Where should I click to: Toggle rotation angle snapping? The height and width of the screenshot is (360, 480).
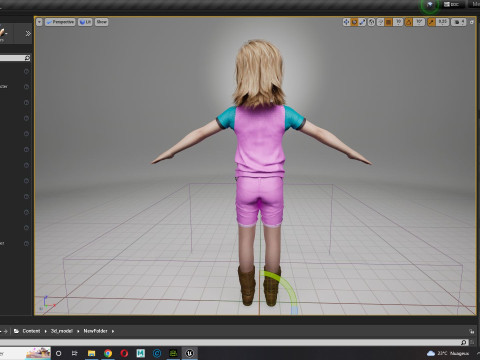click(x=409, y=22)
